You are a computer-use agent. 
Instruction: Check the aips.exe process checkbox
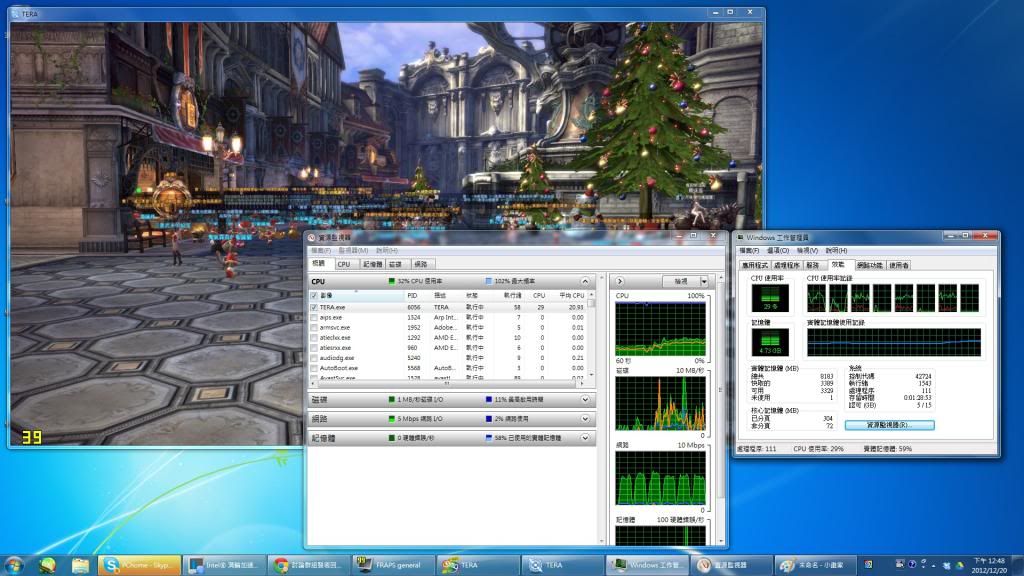coord(314,317)
